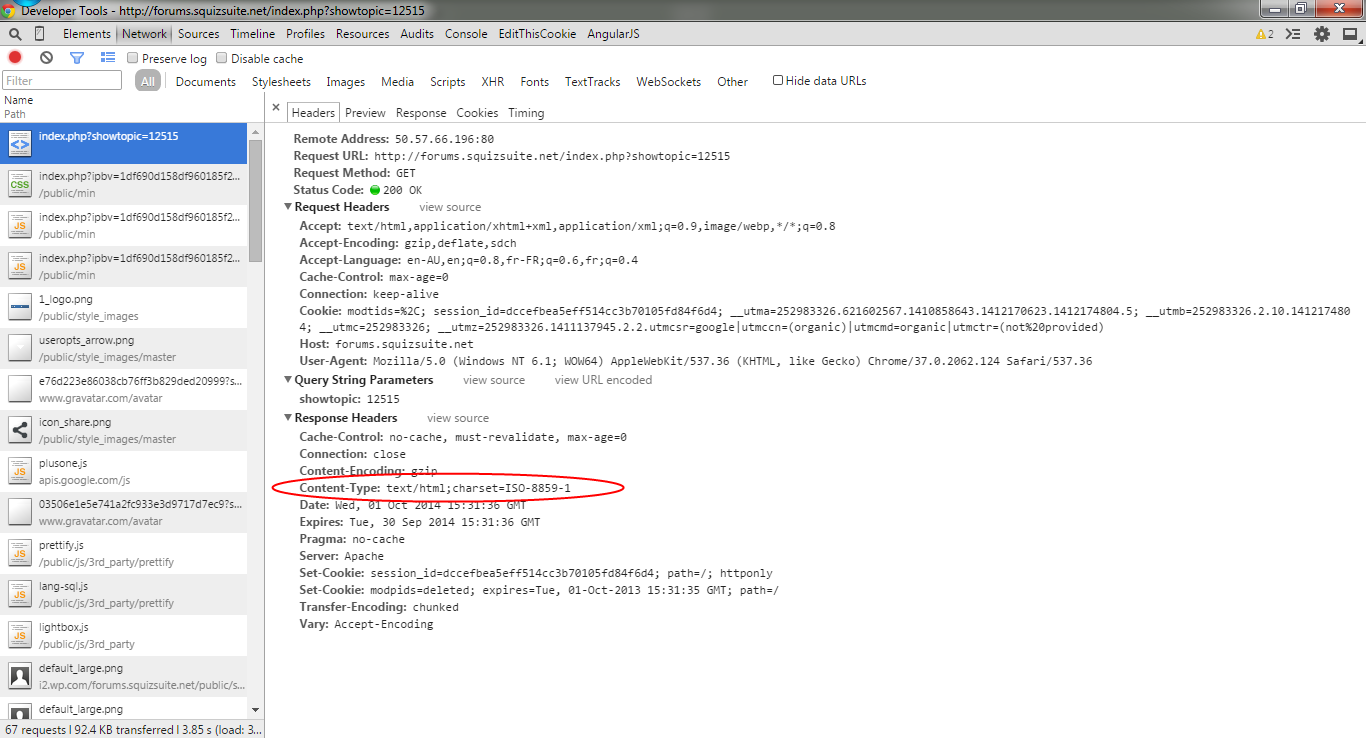The height and width of the screenshot is (738, 1366).
Task: Enable Hide data URLs filter
Action: (778, 81)
